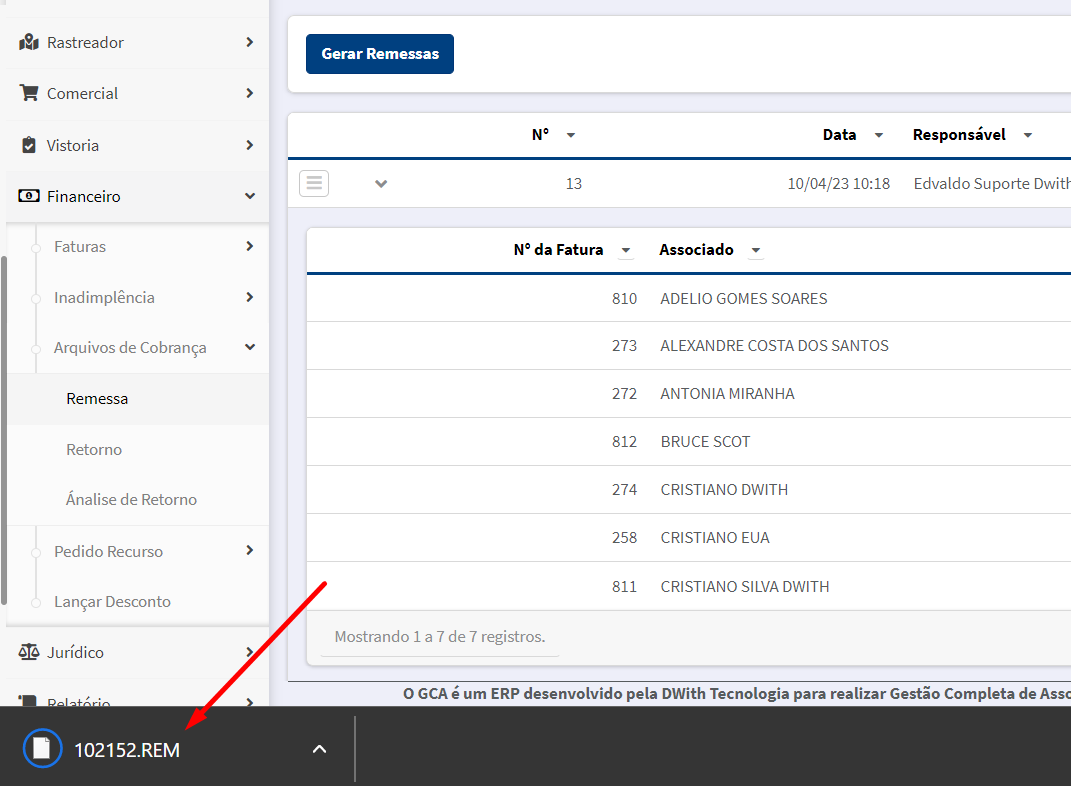Click Mostrando 1 a 7 de 7 registros text
The width and height of the screenshot is (1071, 786).
coord(440,636)
